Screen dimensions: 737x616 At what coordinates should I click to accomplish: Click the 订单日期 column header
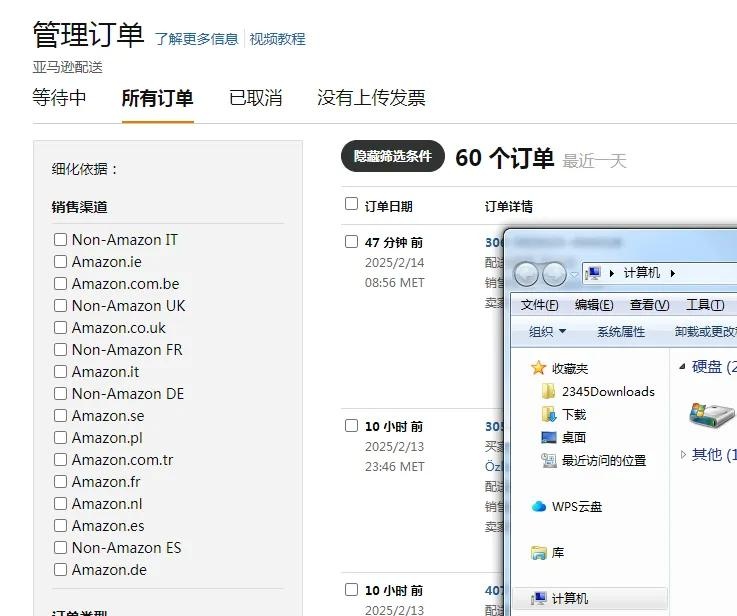(389, 206)
